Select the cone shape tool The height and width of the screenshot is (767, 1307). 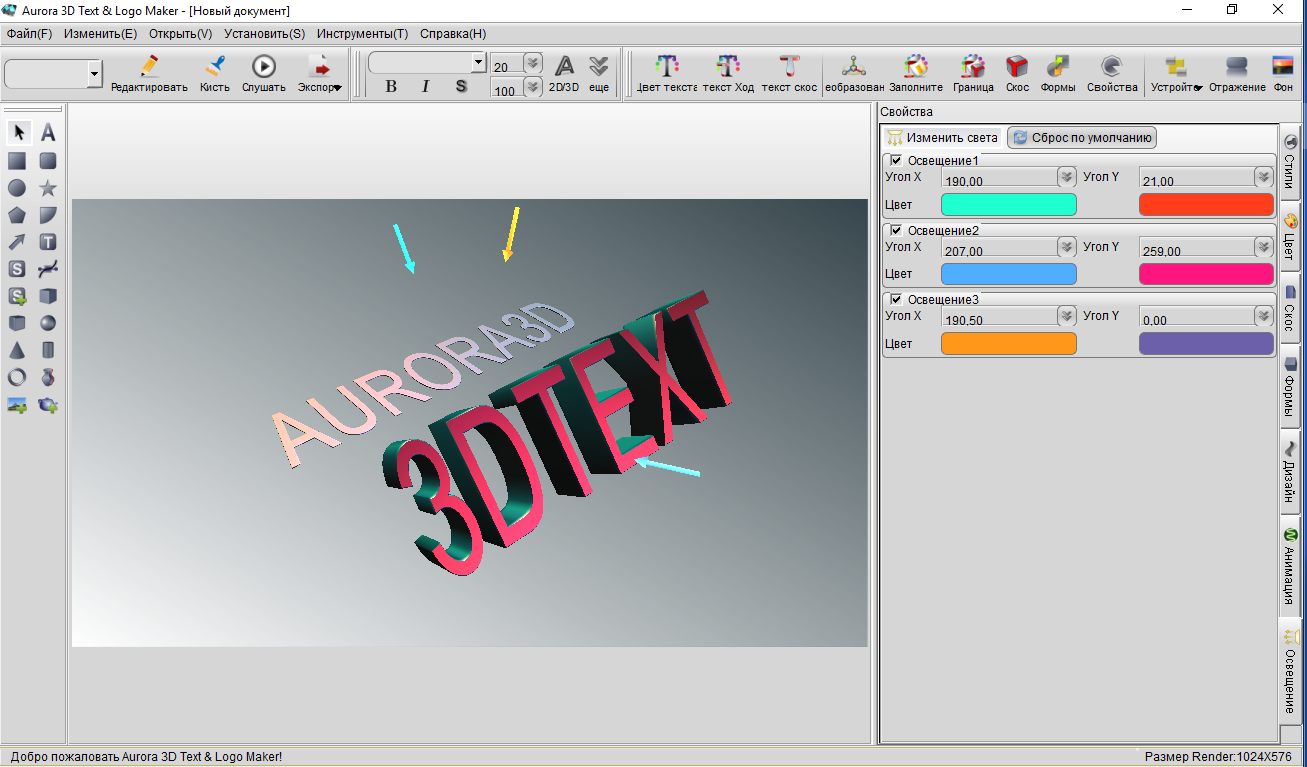[x=17, y=351]
